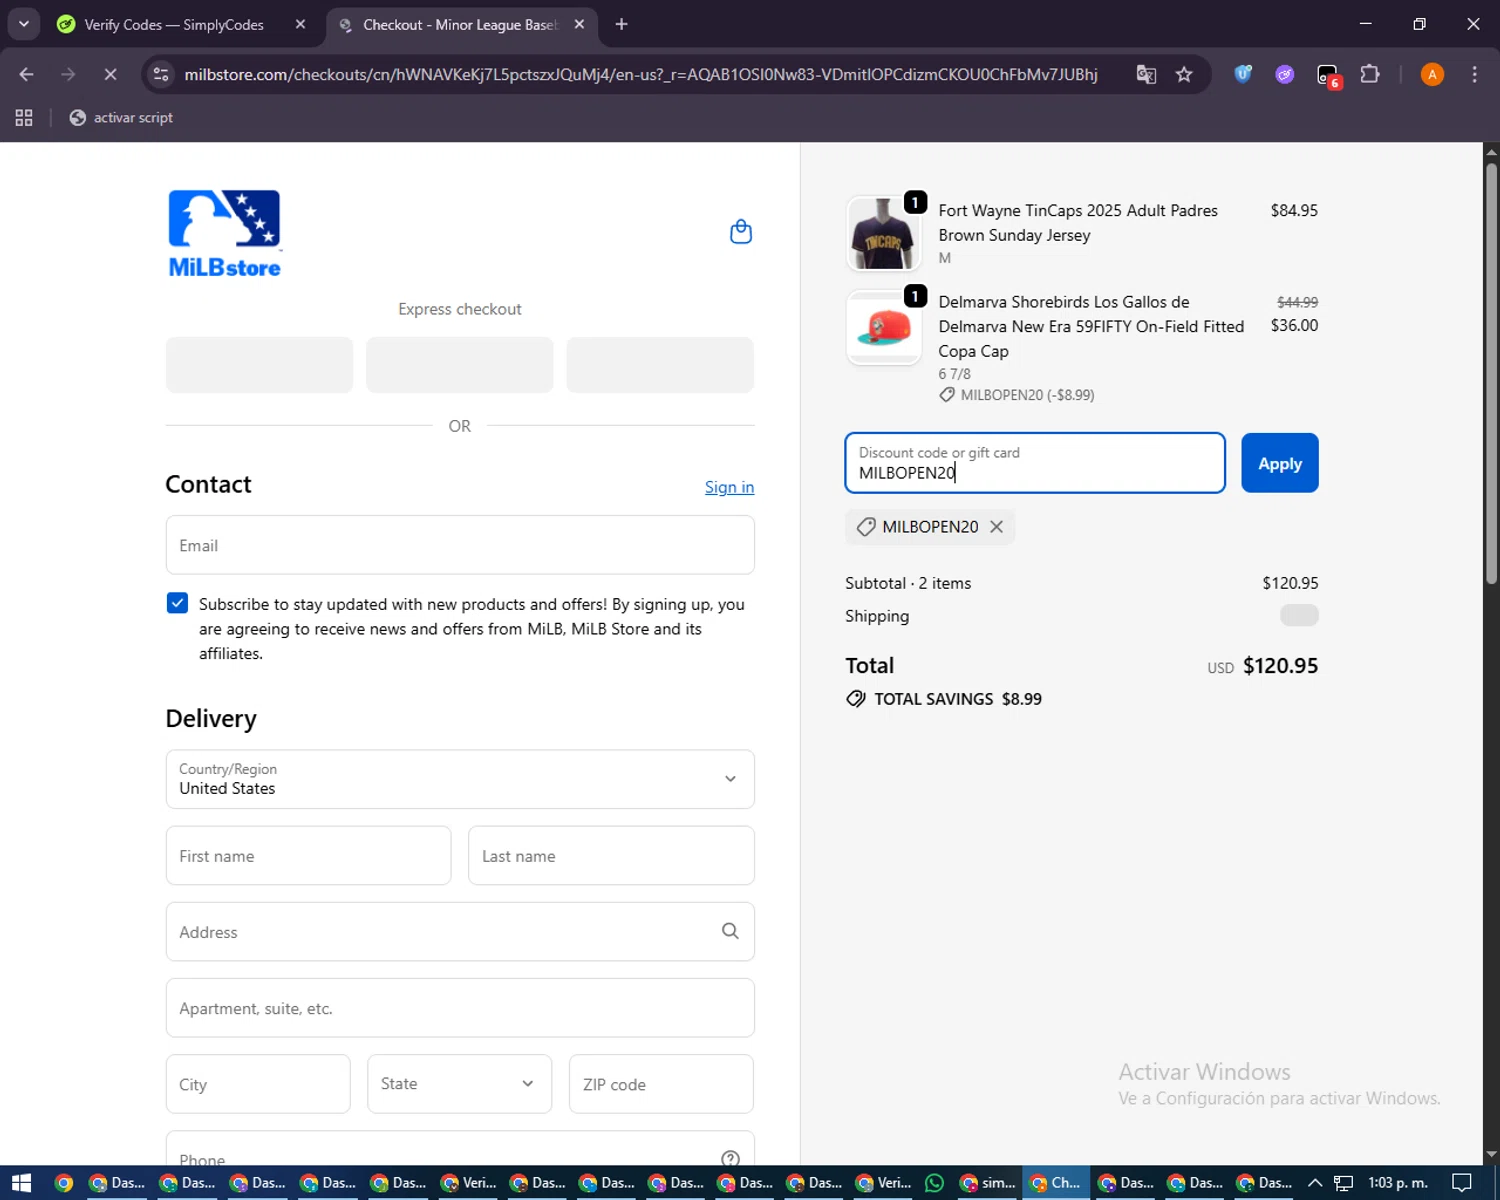This screenshot has height=1200, width=1500.
Task: Open the Country/Region dropdown
Action: [x=460, y=779]
